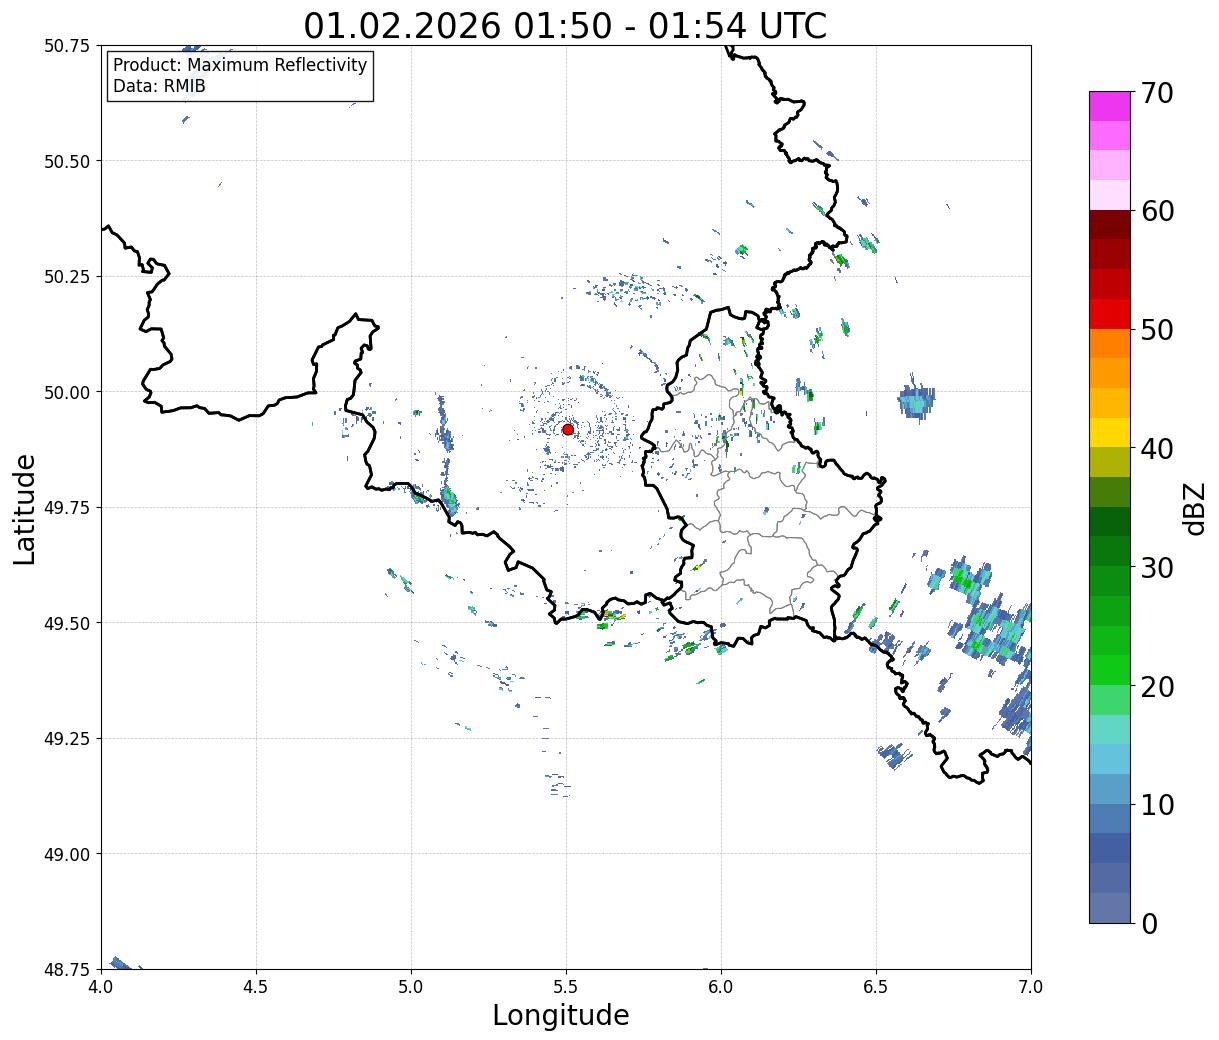Click the colorbar tick label 60
Image resolution: width=1219 pixels, height=1040 pixels.
(1156, 211)
